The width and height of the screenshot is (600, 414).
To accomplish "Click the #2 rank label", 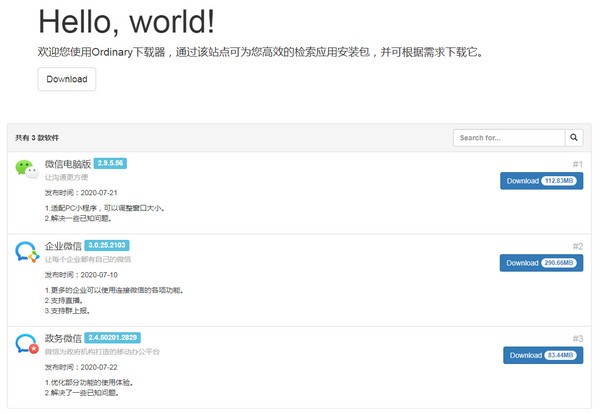I will pyautogui.click(x=577, y=246).
